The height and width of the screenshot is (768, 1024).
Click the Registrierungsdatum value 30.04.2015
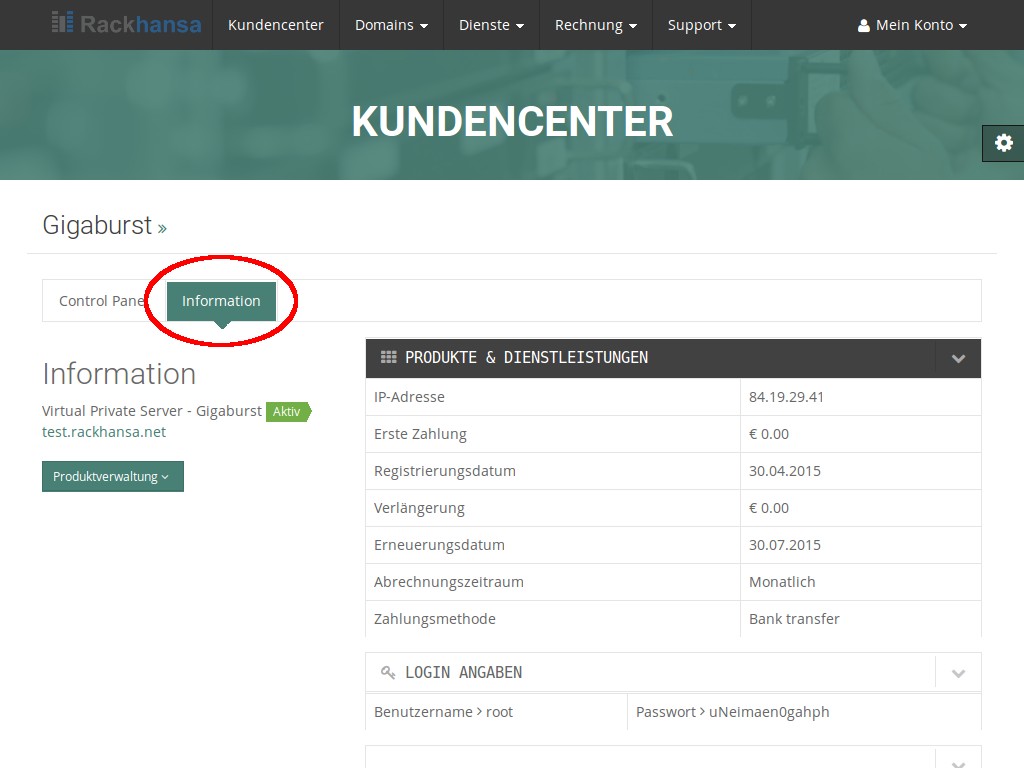pos(784,471)
